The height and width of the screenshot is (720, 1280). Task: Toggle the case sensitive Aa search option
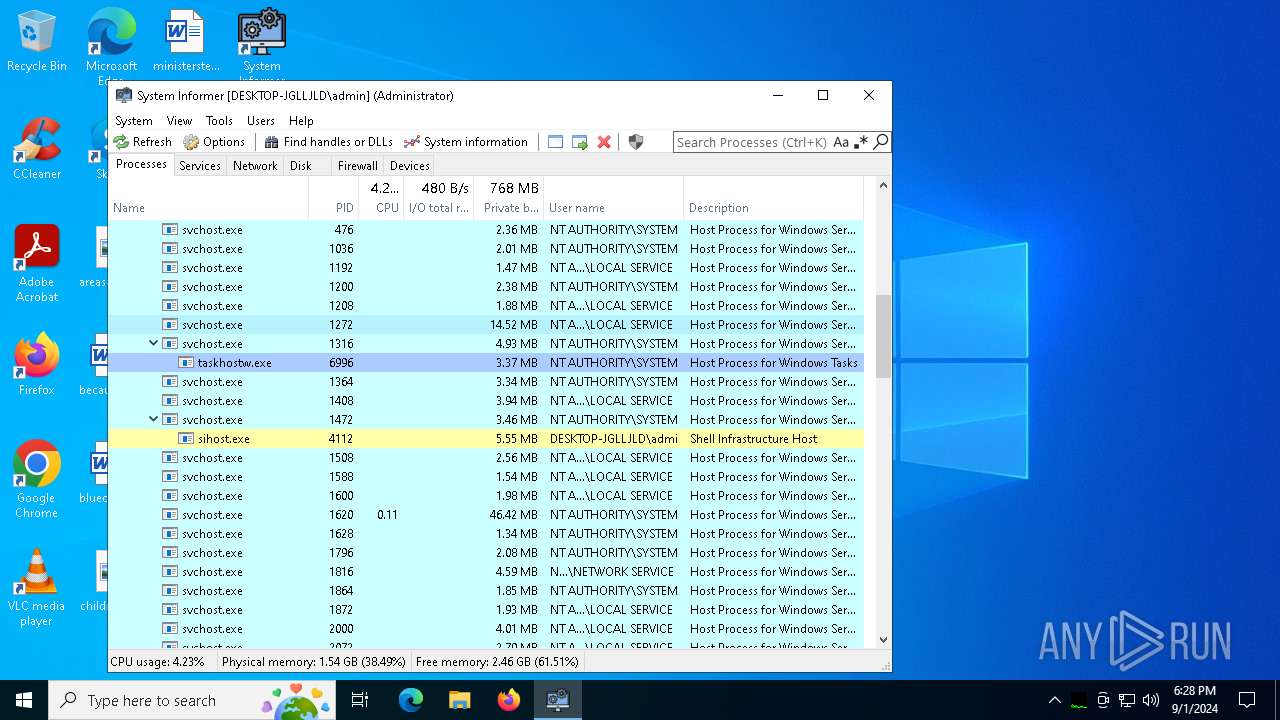[x=841, y=142]
